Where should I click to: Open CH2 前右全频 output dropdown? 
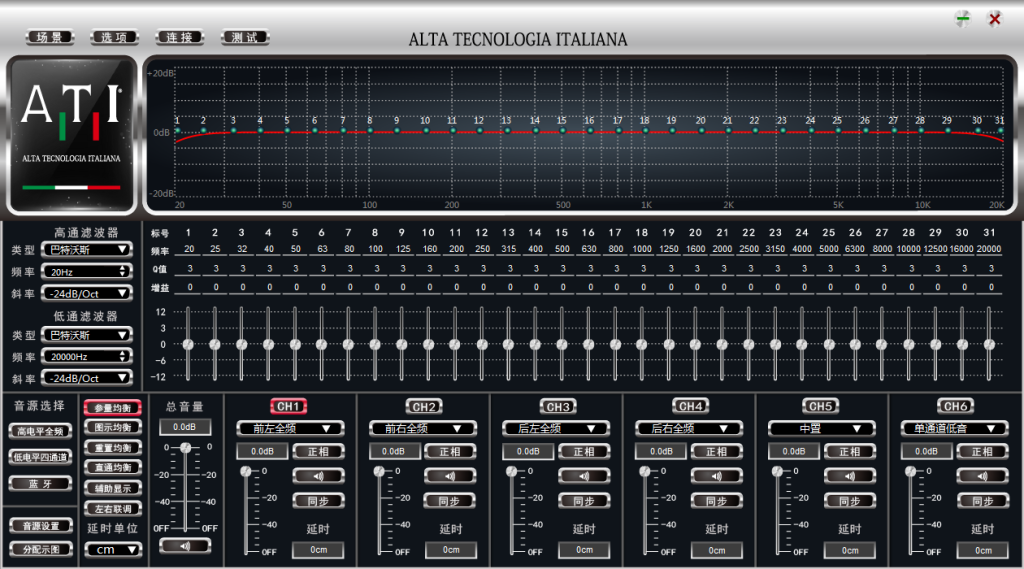pos(423,429)
